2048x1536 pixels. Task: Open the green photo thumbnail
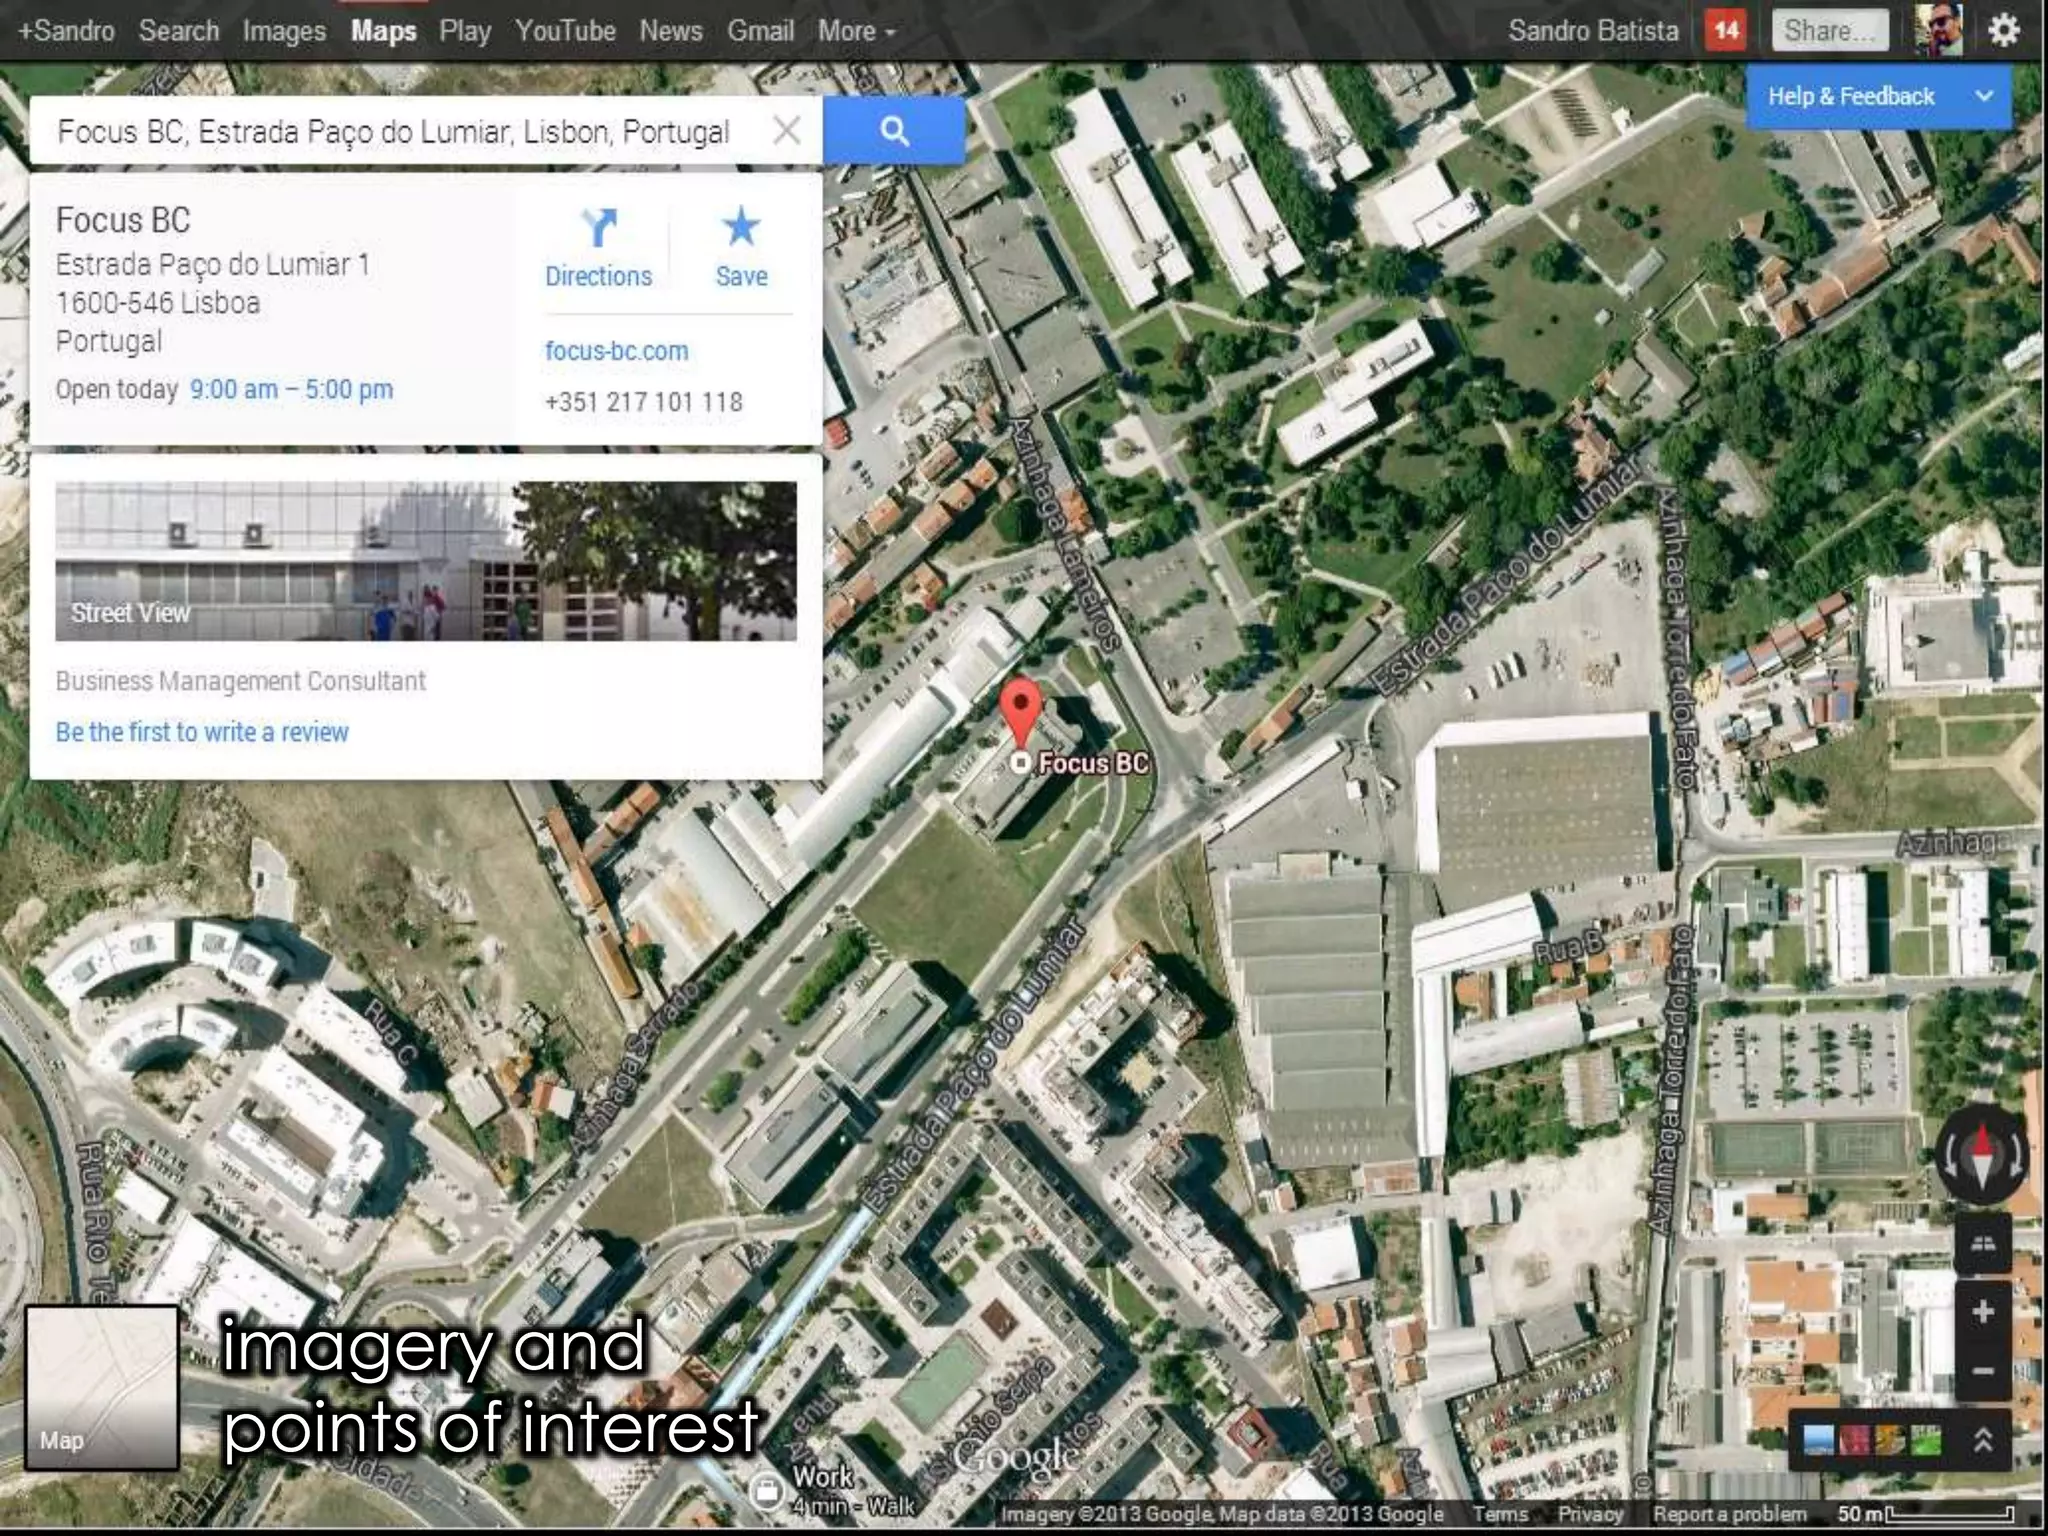(x=1925, y=1441)
